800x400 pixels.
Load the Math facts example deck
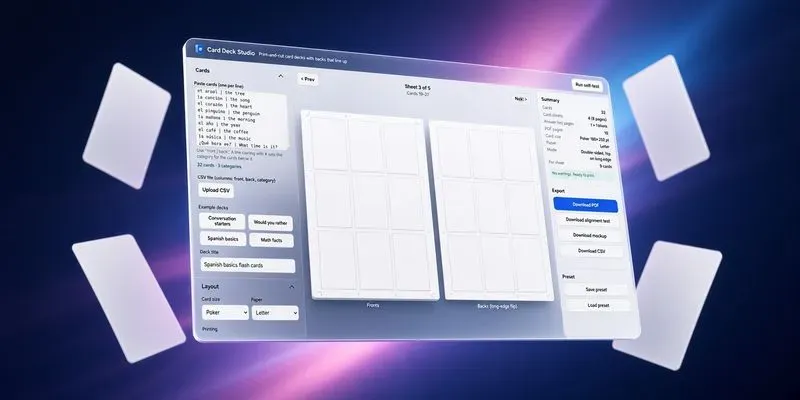point(271,240)
